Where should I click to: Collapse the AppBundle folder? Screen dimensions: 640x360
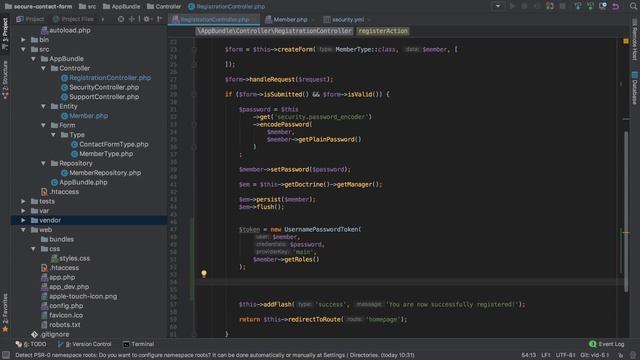tap(33, 59)
